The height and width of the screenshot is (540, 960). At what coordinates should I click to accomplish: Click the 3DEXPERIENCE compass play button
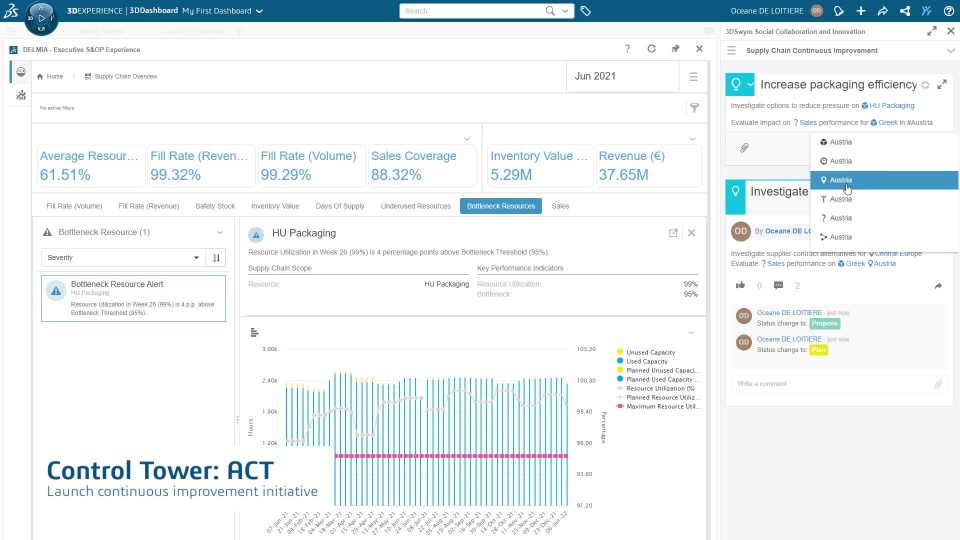[x=42, y=18]
